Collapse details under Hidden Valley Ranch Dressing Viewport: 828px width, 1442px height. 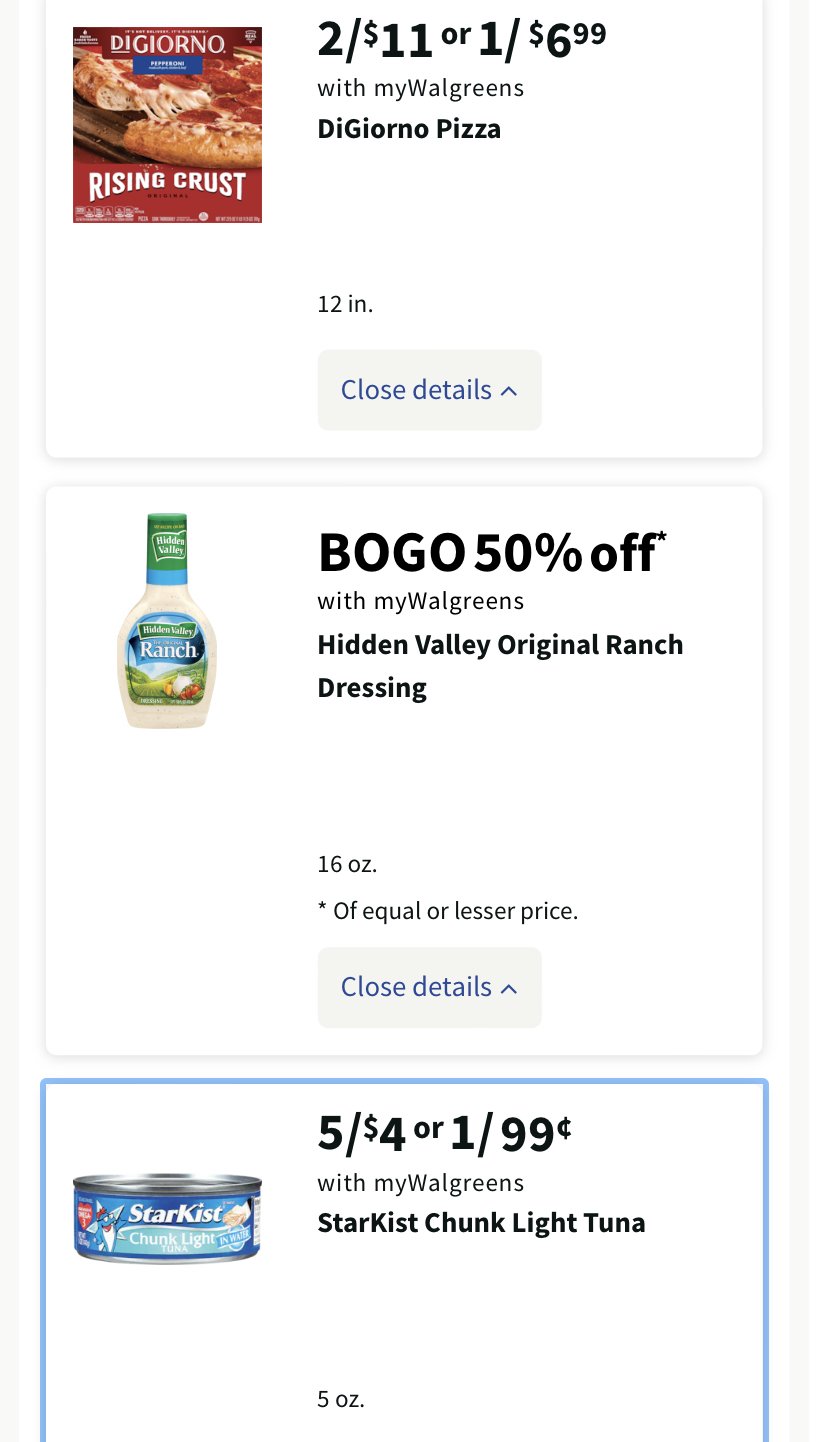pyautogui.click(x=430, y=987)
